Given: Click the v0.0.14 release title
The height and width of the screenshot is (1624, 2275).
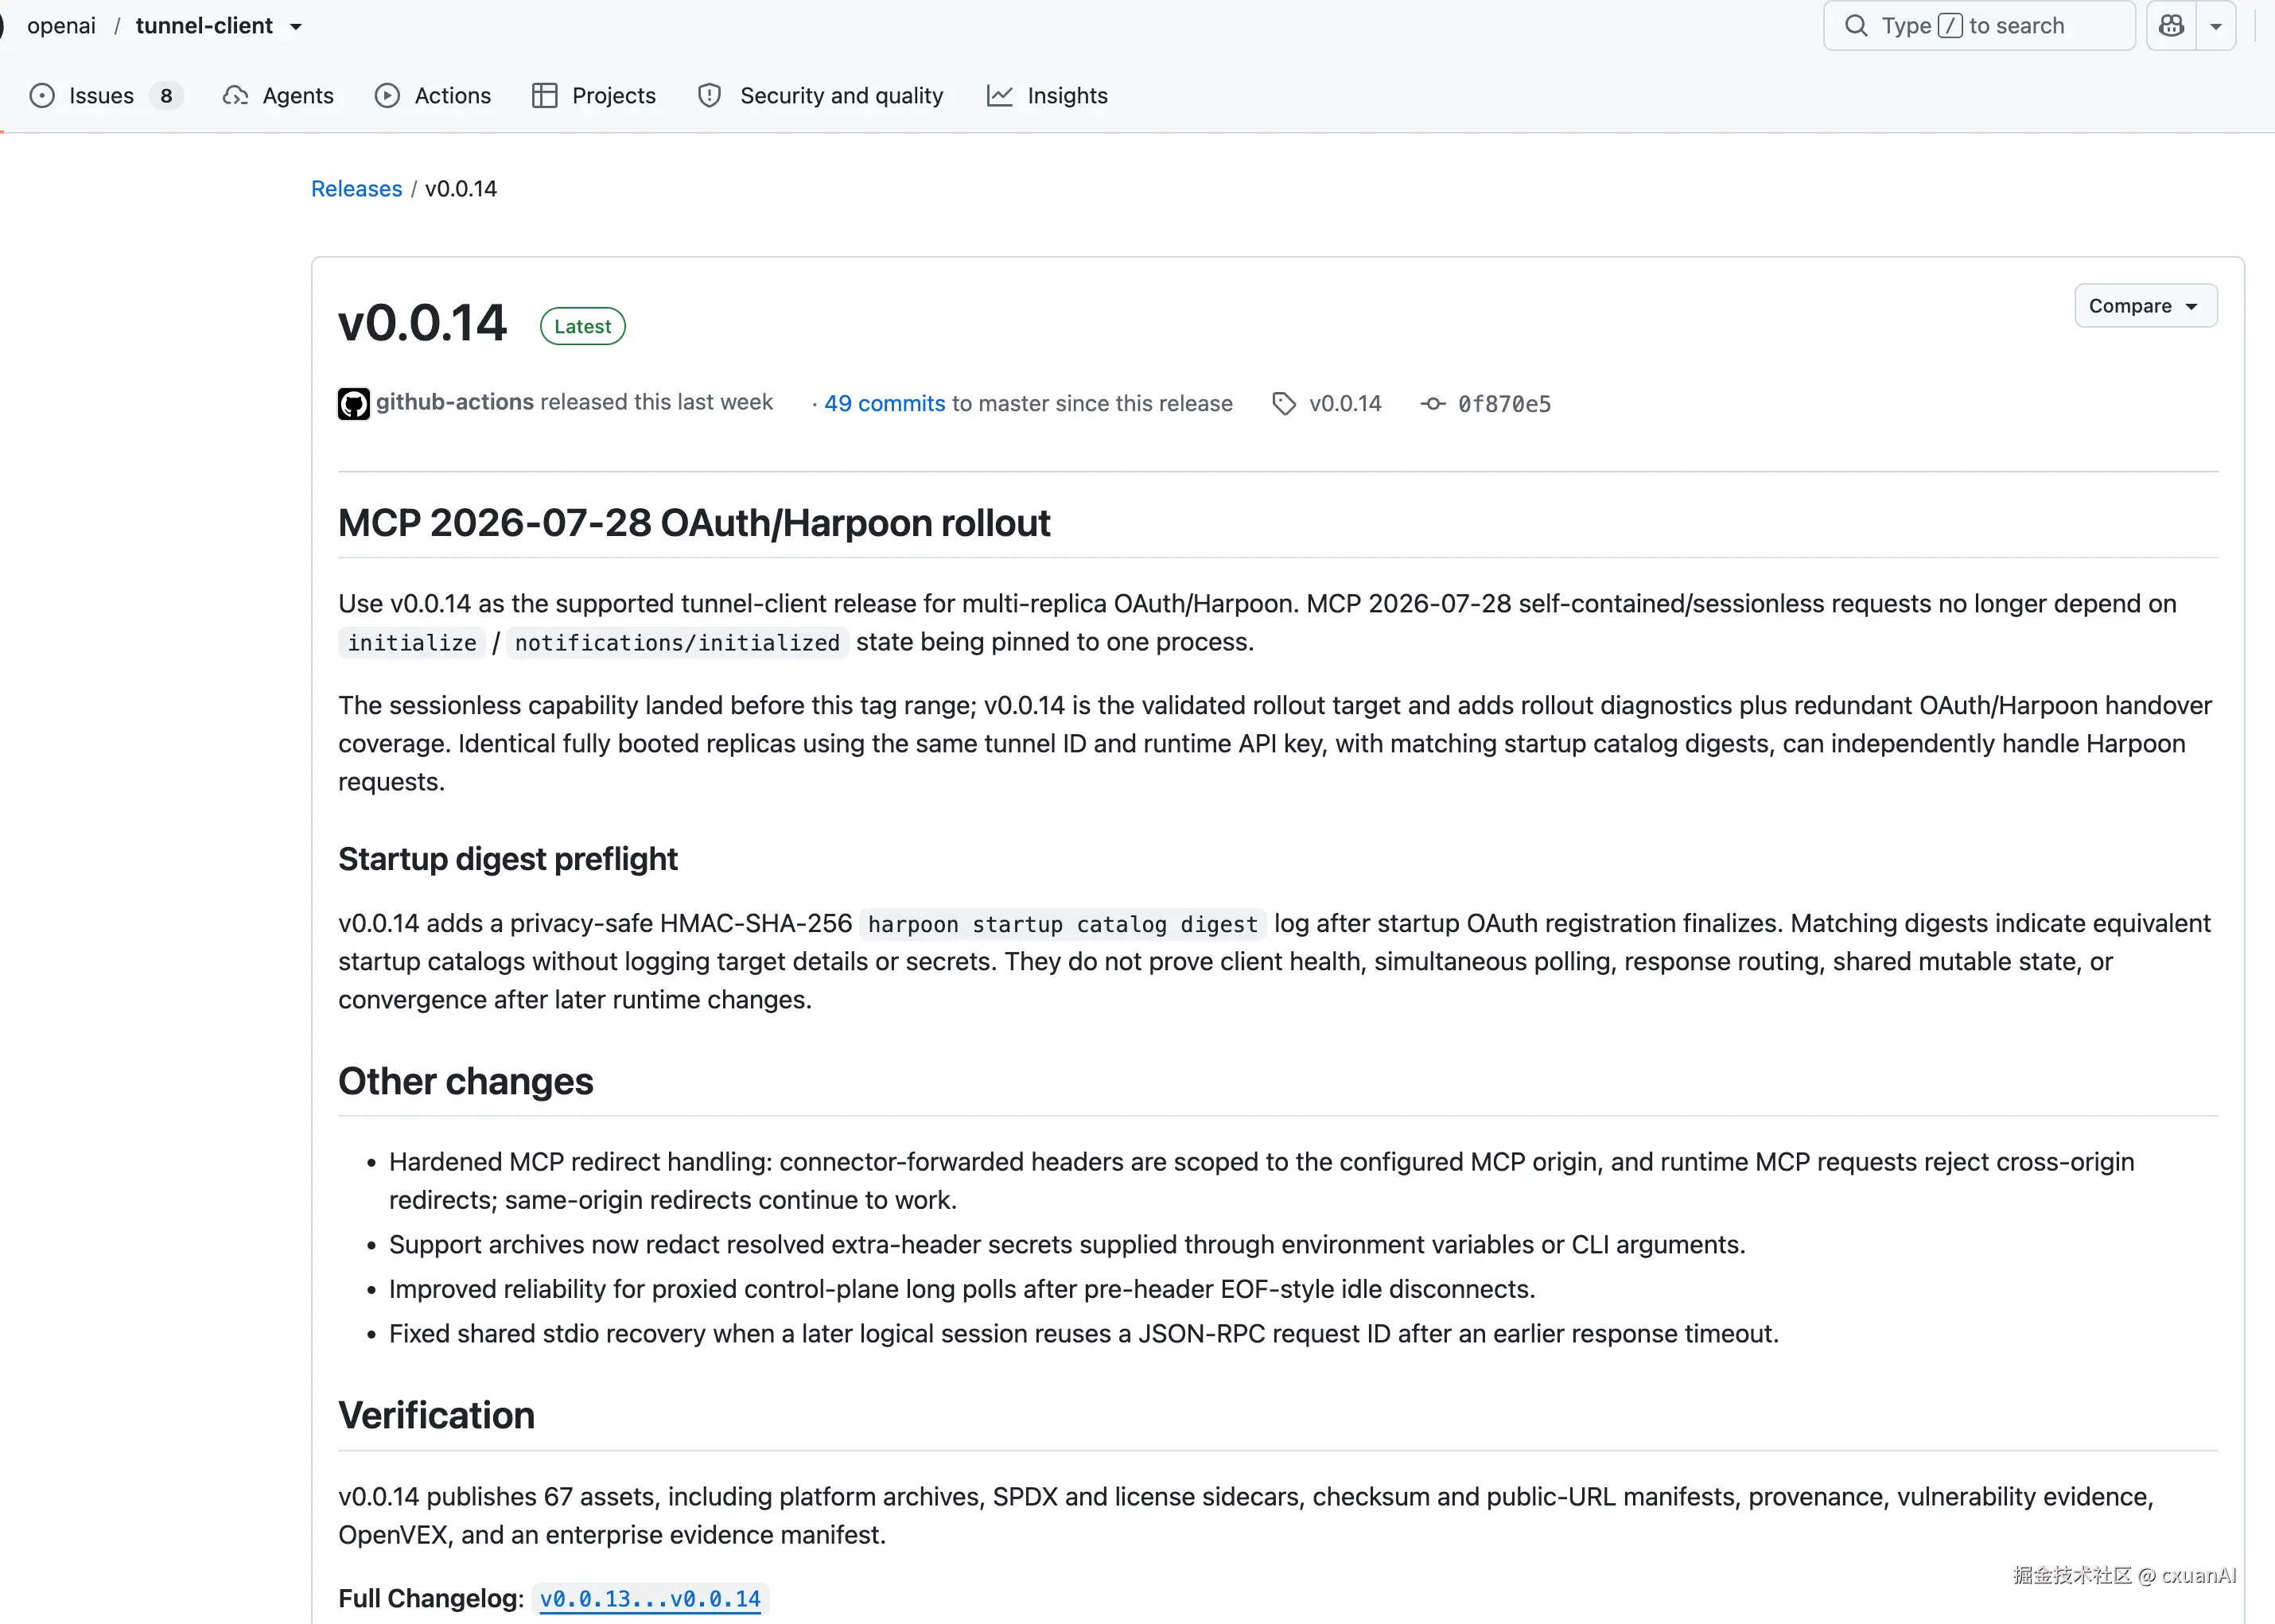Looking at the screenshot, I should click(423, 324).
